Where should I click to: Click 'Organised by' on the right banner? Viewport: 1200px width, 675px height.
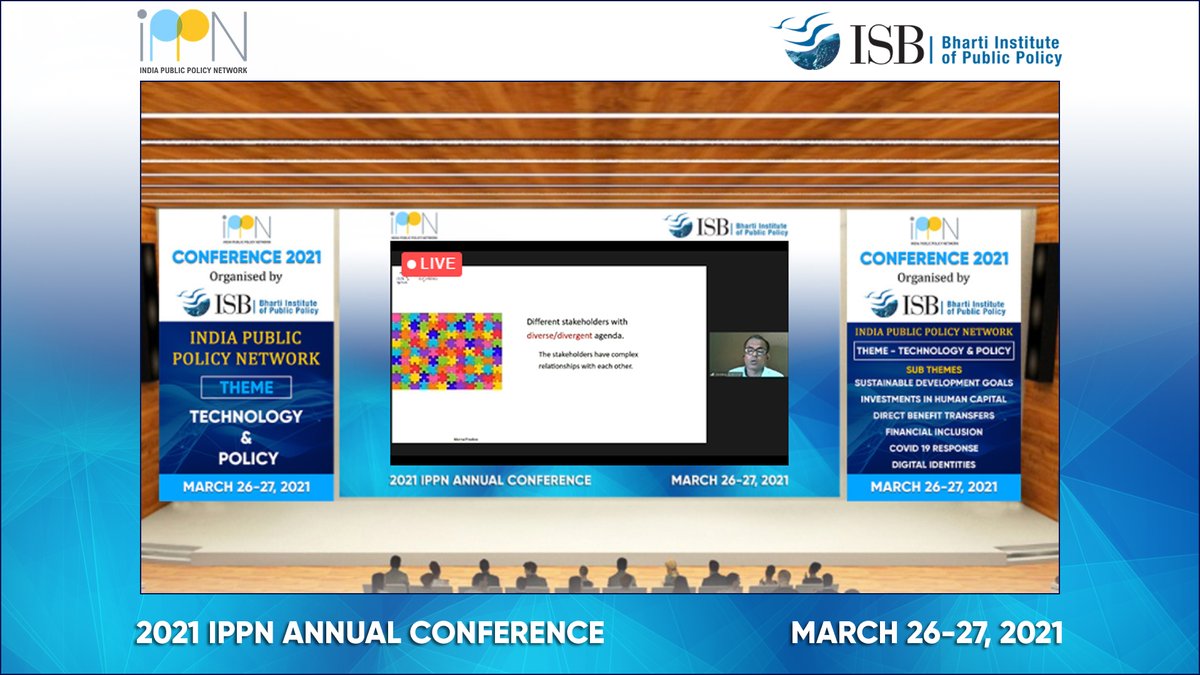(x=933, y=278)
